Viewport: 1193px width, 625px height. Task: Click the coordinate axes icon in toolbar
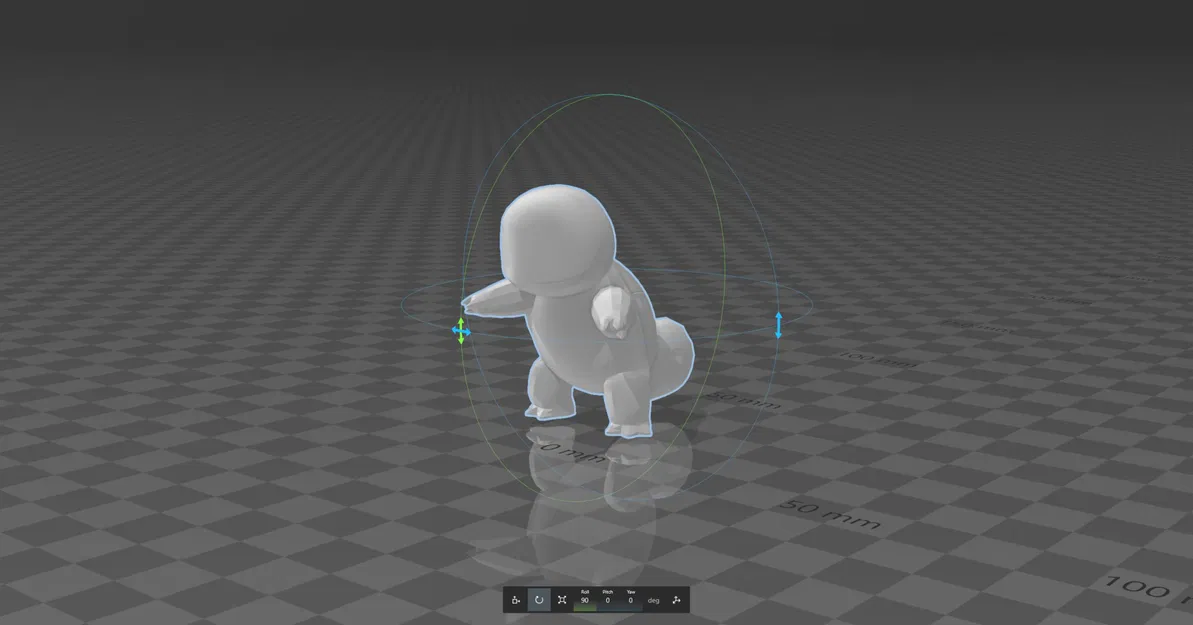[x=676, y=600]
